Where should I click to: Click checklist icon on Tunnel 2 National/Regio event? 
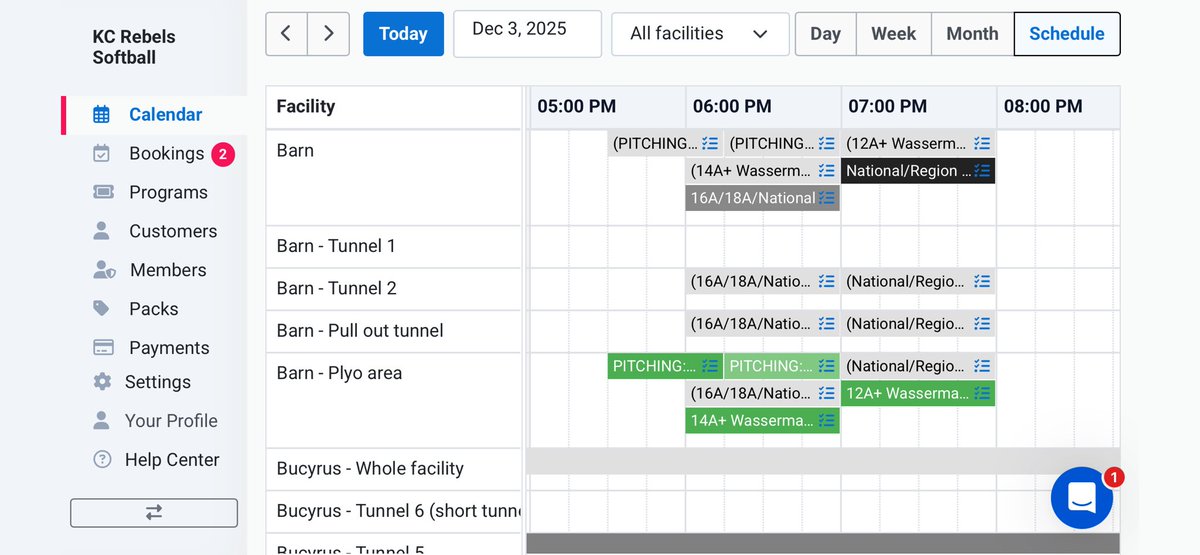point(982,282)
